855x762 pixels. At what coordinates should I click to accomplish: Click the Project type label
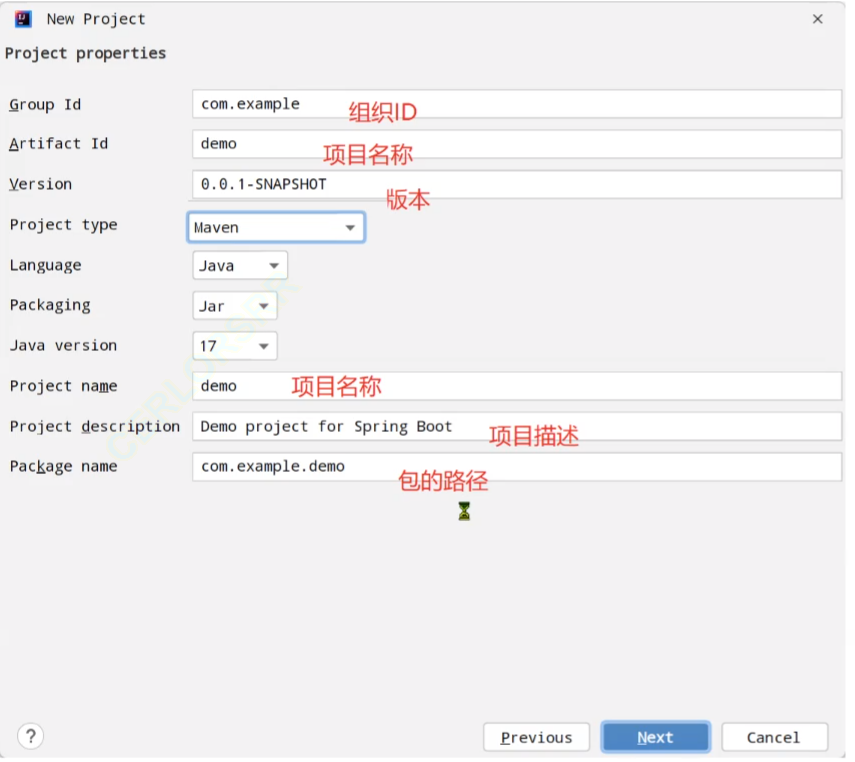[x=64, y=226]
